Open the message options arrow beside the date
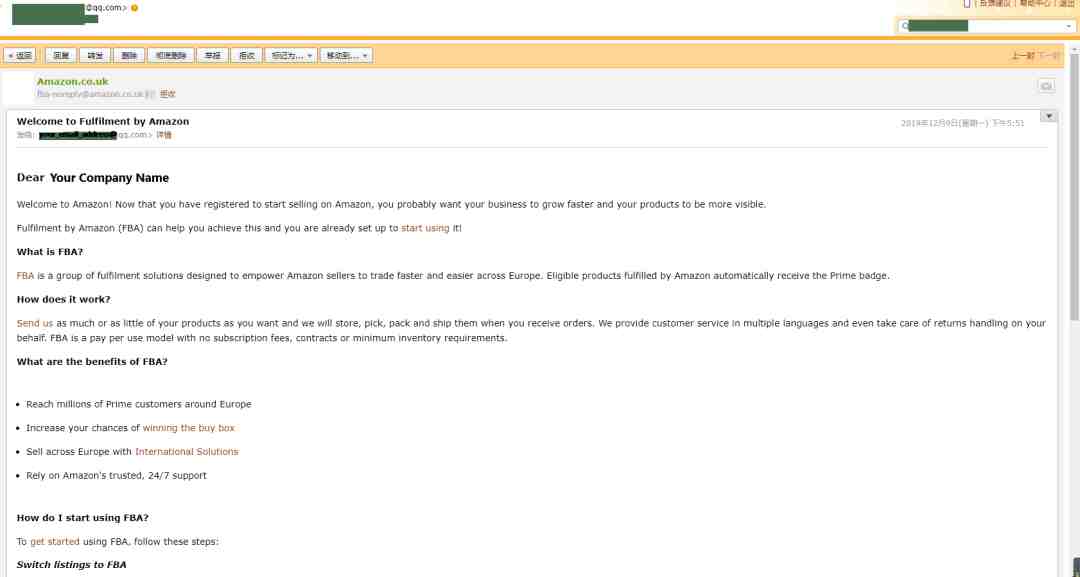This screenshot has height=577, width=1080. pos(1048,116)
